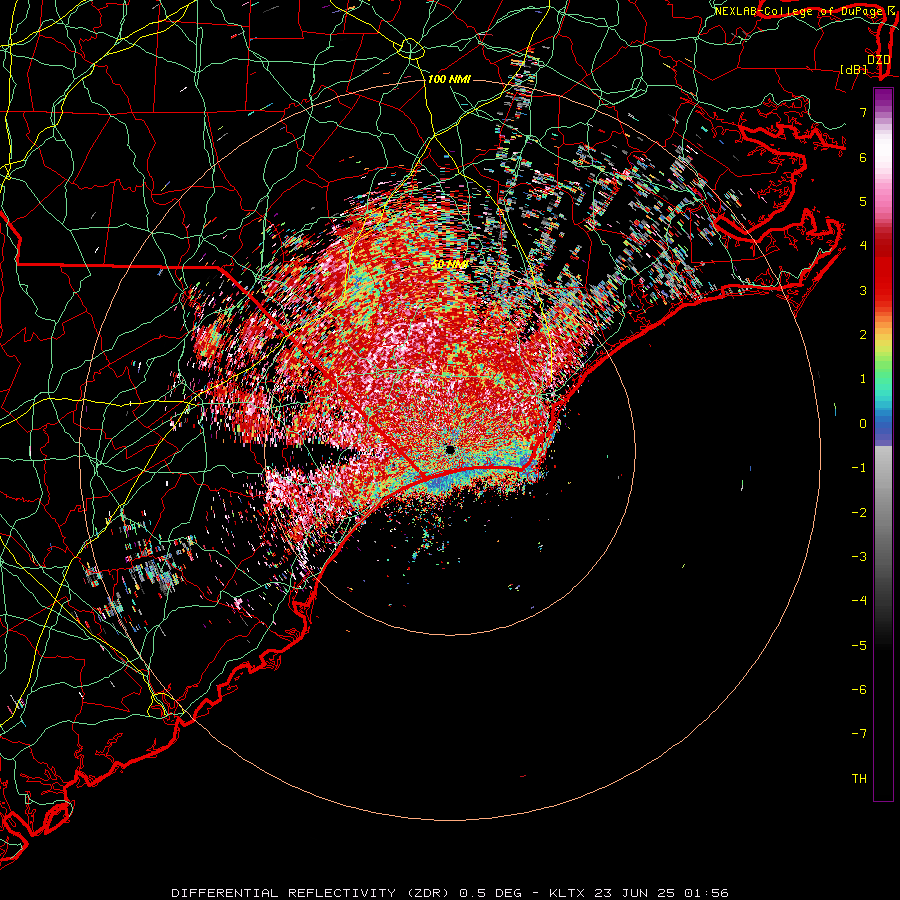Click the -5 dB scale tick label
This screenshot has height=900, width=900.
[x=859, y=645]
